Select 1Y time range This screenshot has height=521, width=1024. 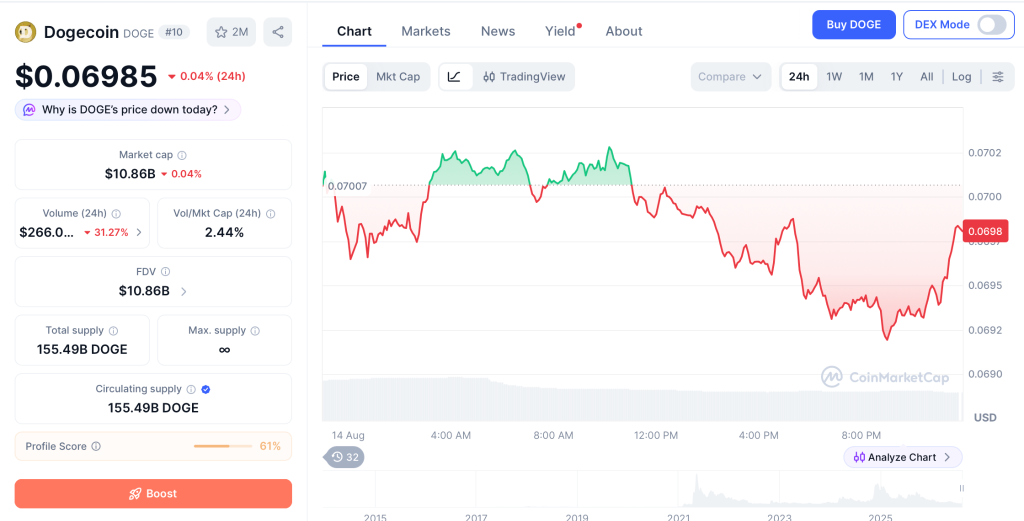click(897, 77)
